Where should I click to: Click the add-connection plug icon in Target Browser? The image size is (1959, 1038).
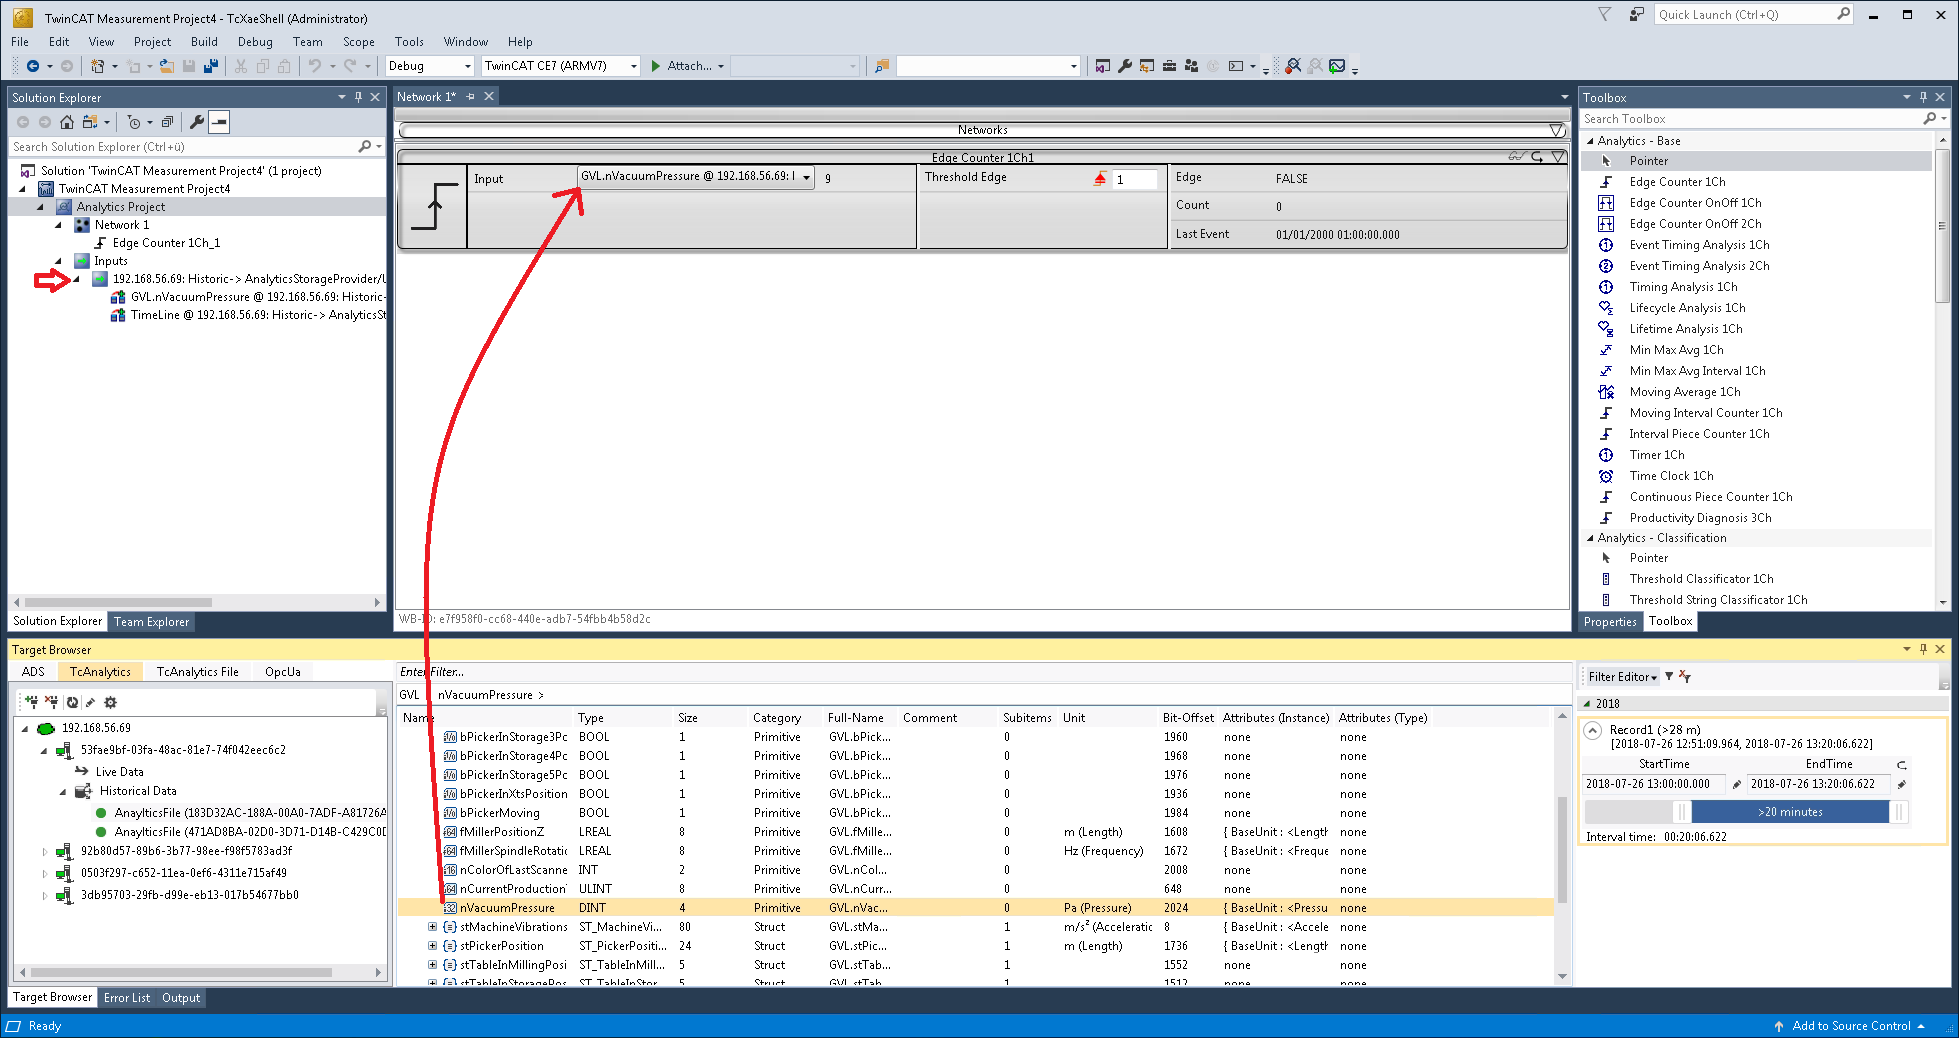click(32, 702)
